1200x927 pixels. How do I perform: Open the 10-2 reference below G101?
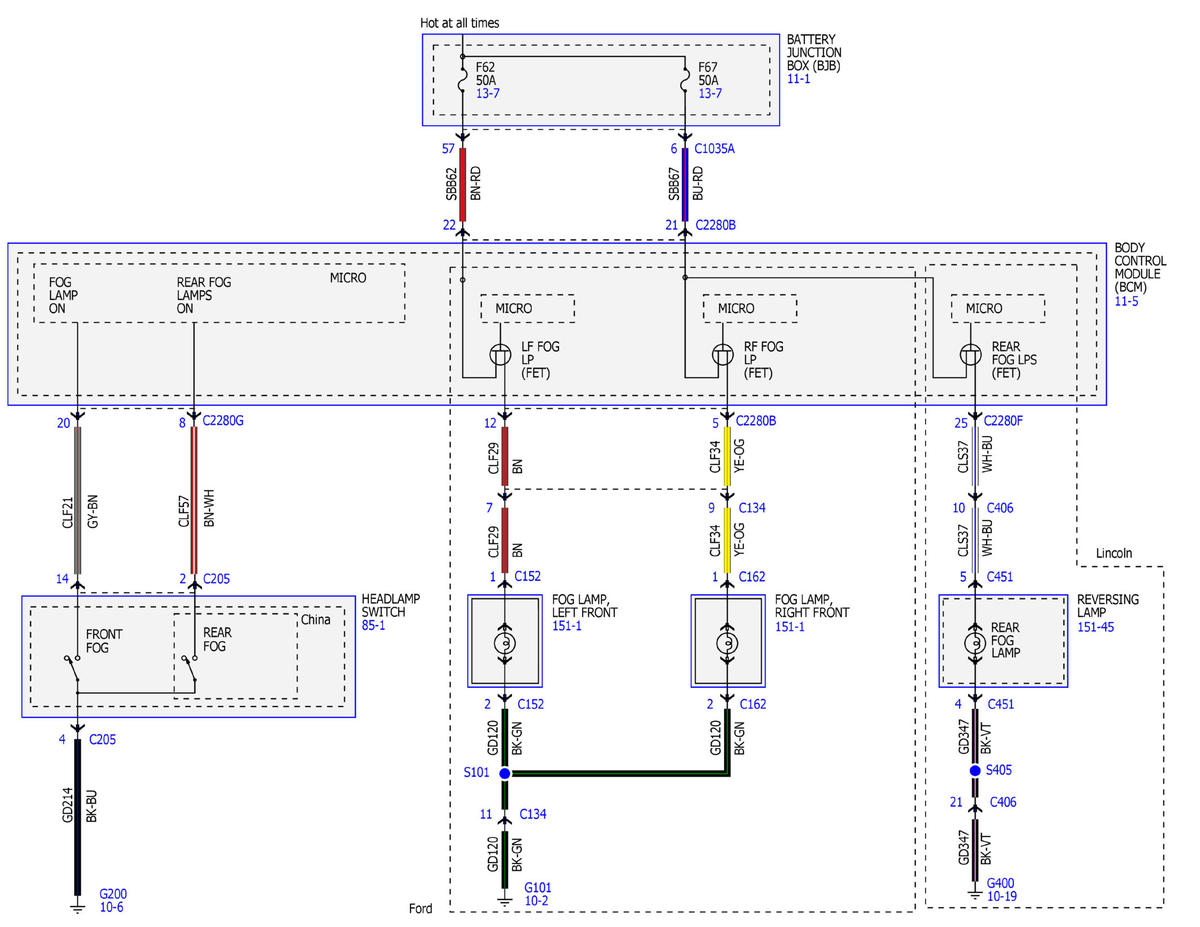537,901
